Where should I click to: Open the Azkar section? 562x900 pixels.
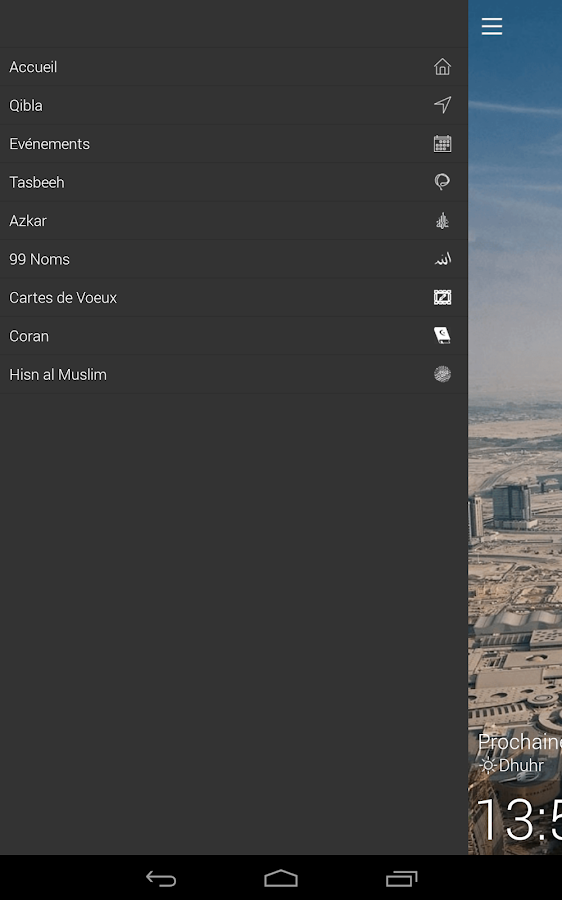coord(234,221)
